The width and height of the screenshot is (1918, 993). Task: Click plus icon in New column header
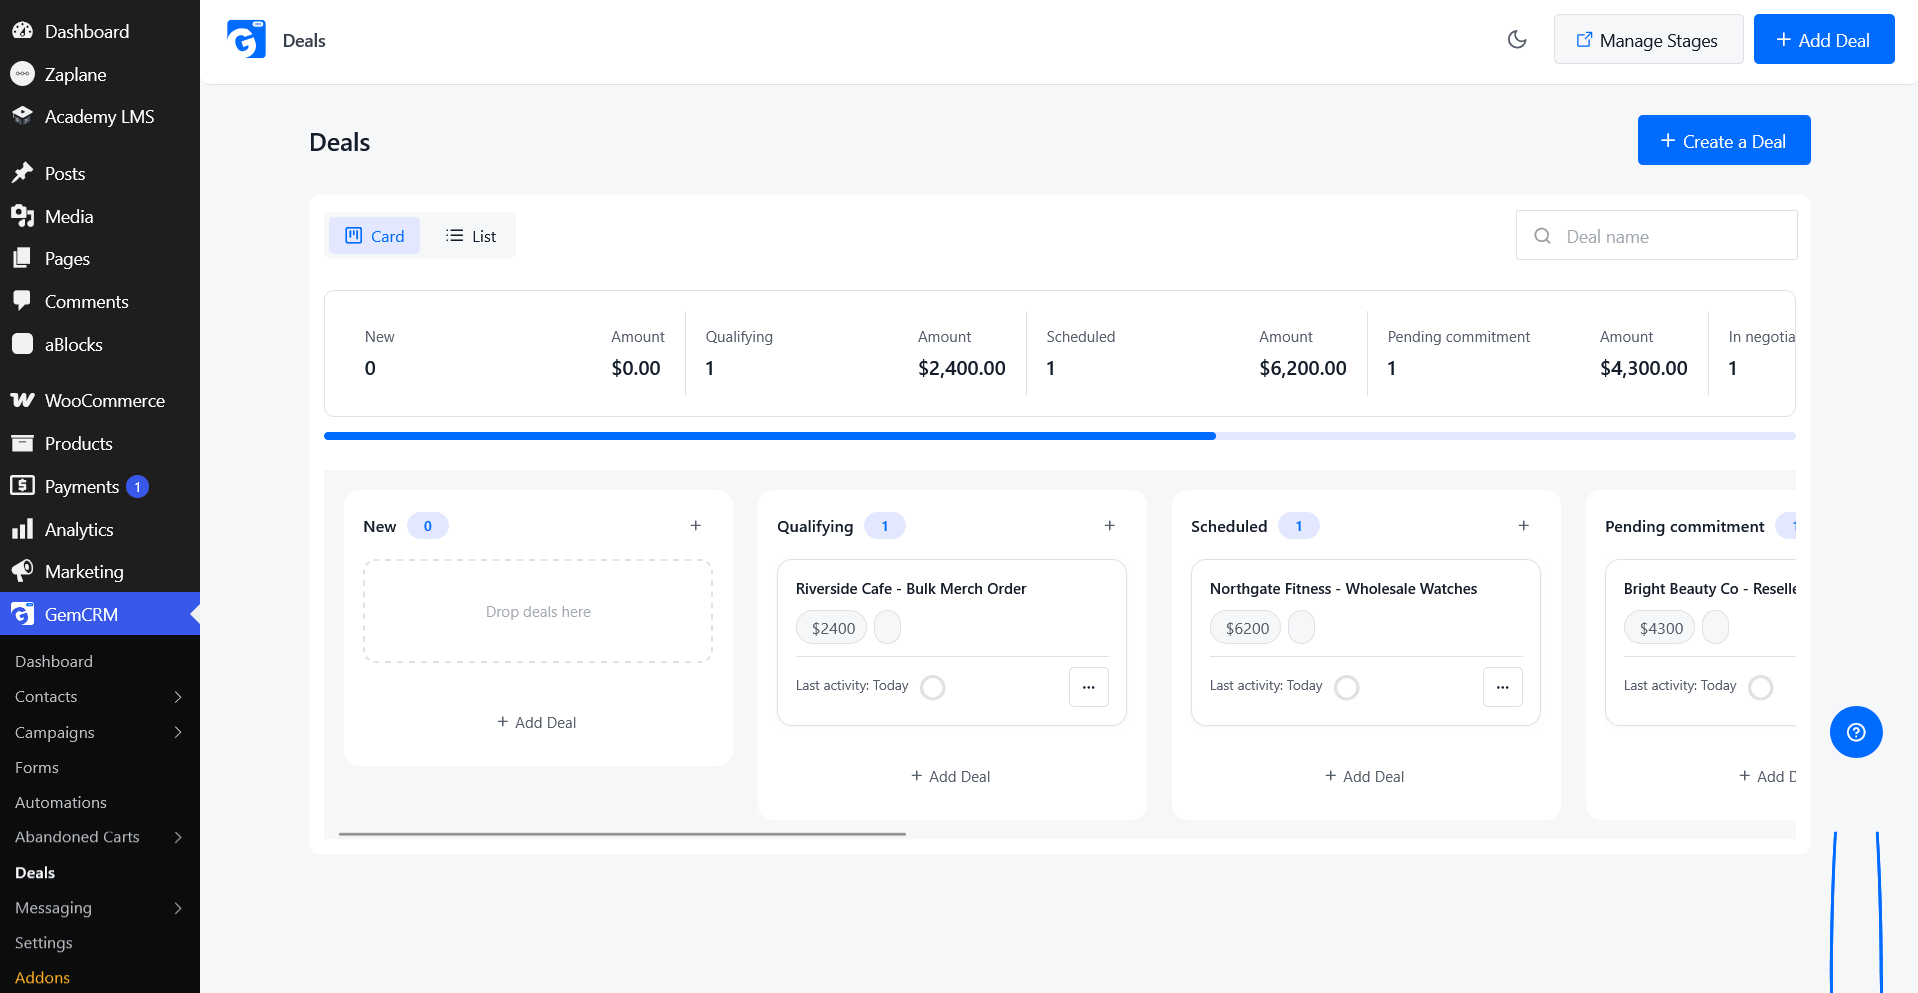pyautogui.click(x=696, y=526)
